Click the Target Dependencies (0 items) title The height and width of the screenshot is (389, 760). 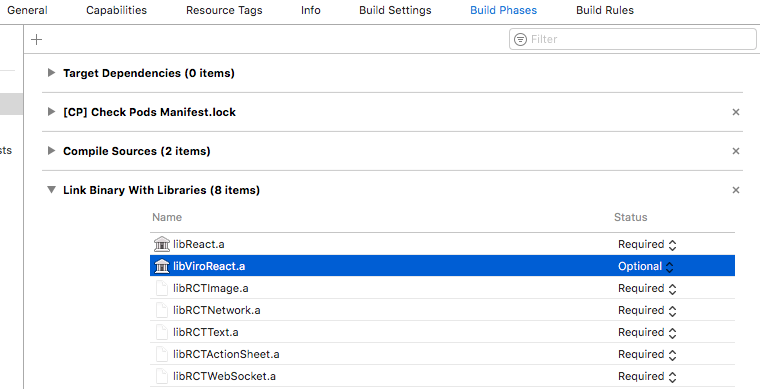pos(149,73)
